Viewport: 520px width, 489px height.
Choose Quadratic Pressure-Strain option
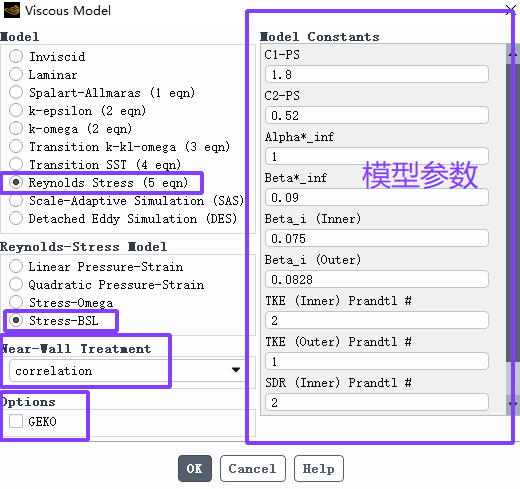pos(16,284)
